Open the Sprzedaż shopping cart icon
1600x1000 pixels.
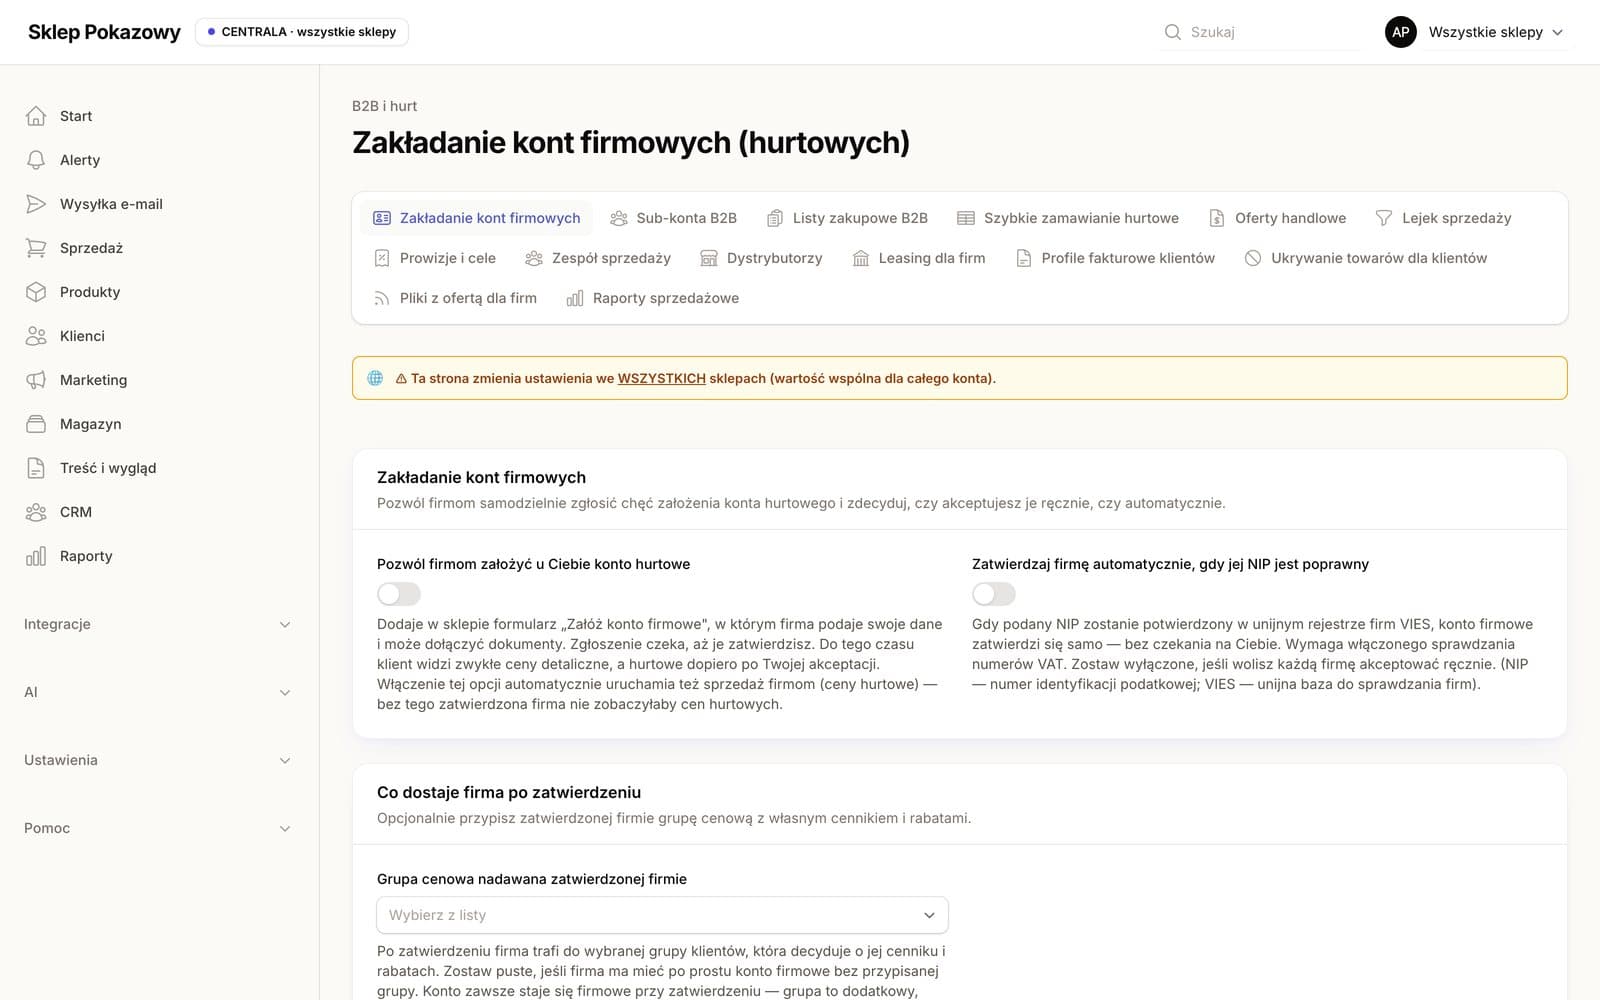pyautogui.click(x=36, y=248)
